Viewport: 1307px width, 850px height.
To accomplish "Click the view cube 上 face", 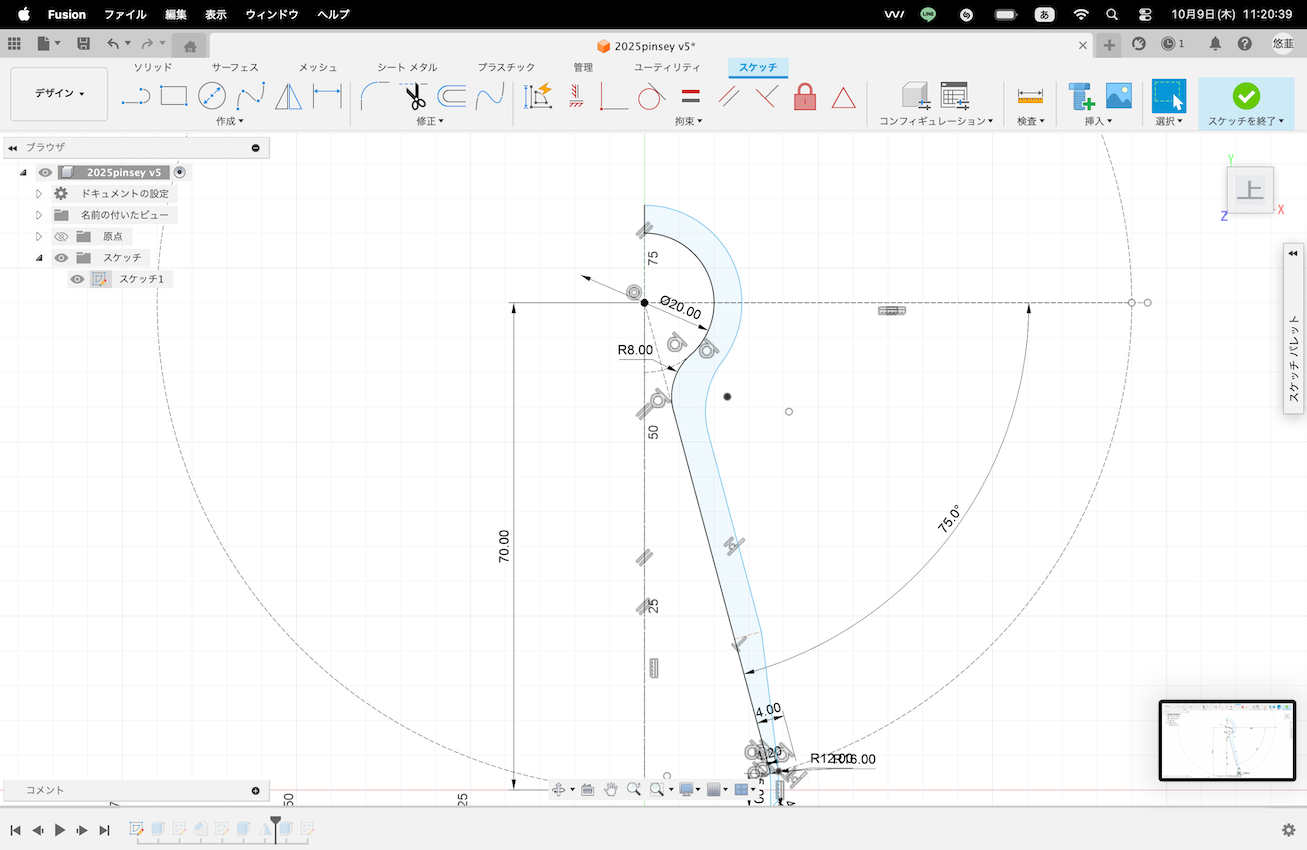I will (x=1250, y=189).
